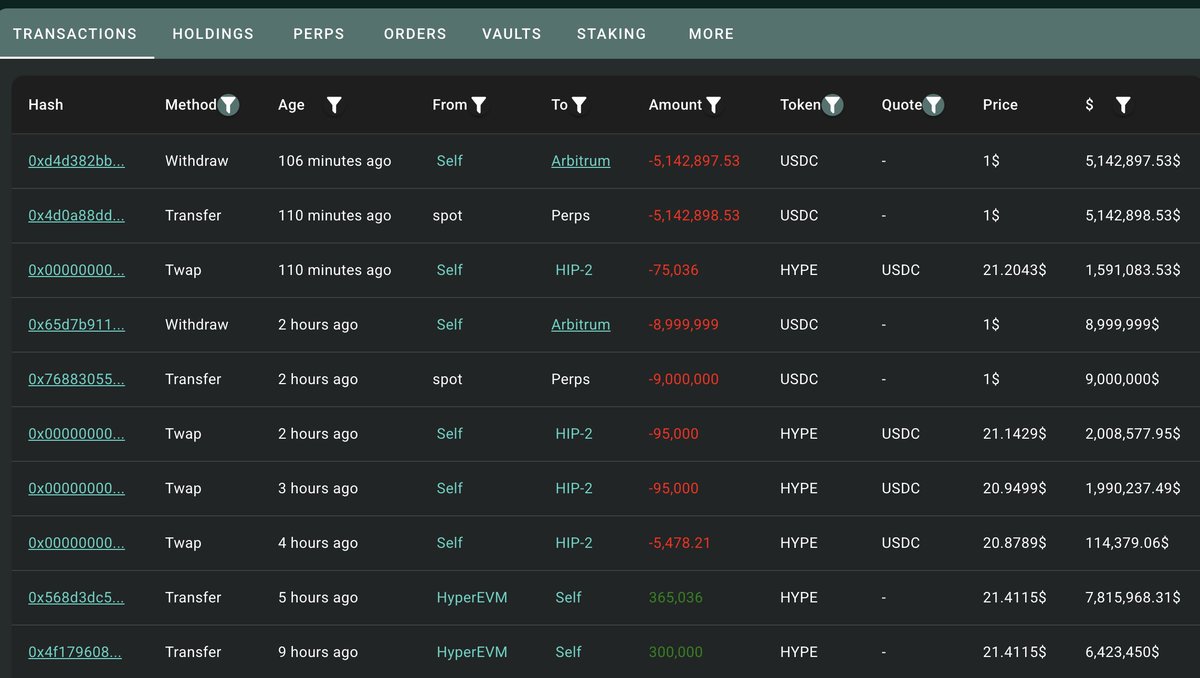Viewport: 1200px width, 678px height.
Task: Open the Quote column filter icon
Action: click(x=933, y=105)
